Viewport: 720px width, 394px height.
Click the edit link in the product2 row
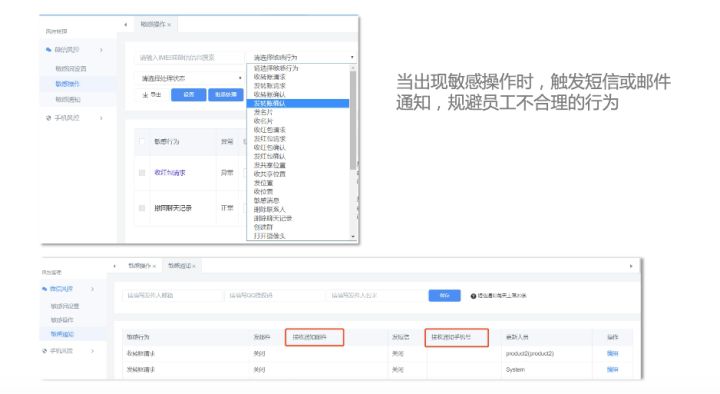(x=613, y=354)
